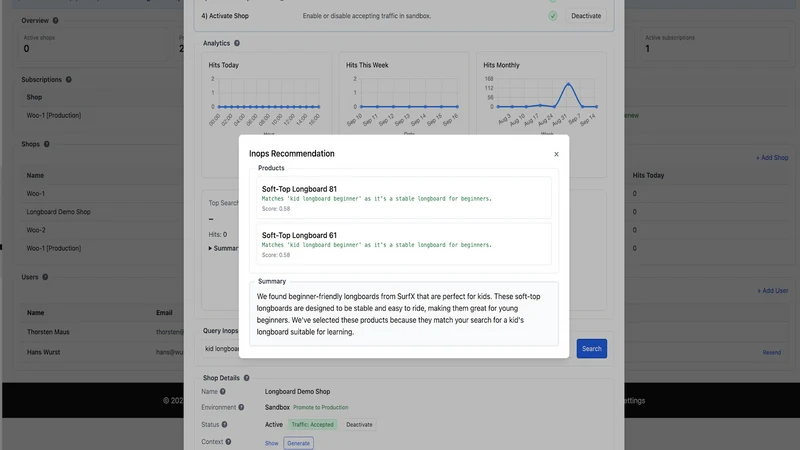
Task: Open the Overview help icon
Action: coord(56,21)
